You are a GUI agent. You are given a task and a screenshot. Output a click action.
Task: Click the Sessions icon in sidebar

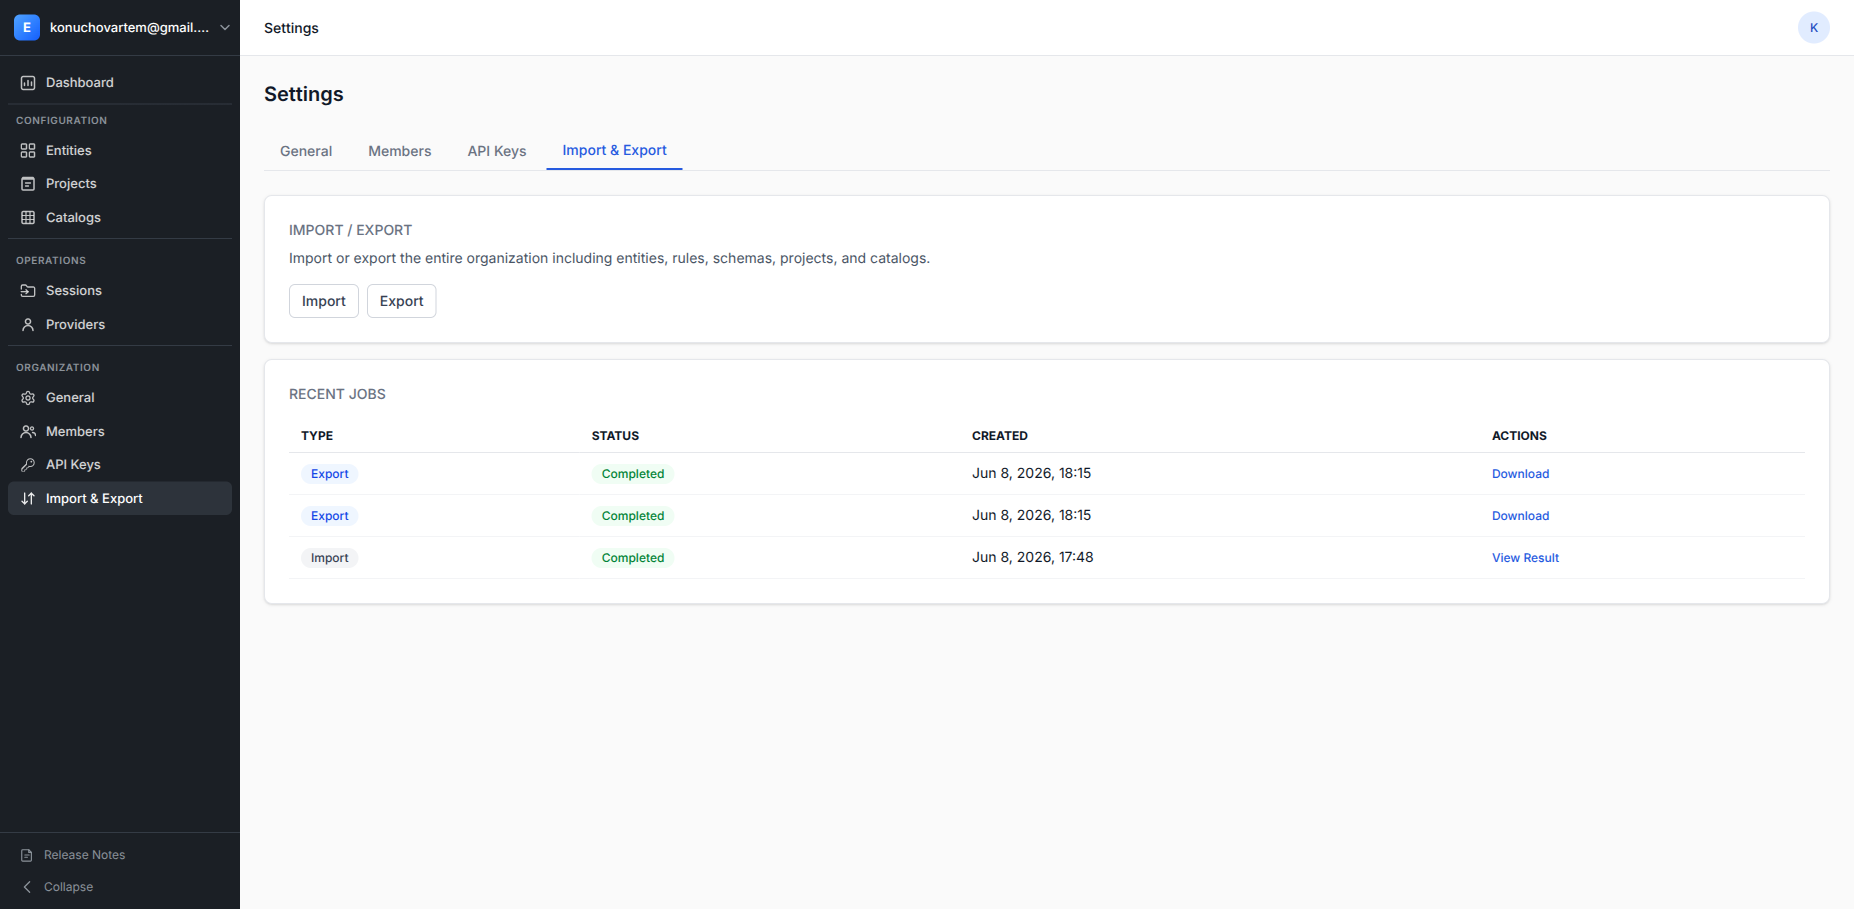(x=28, y=291)
